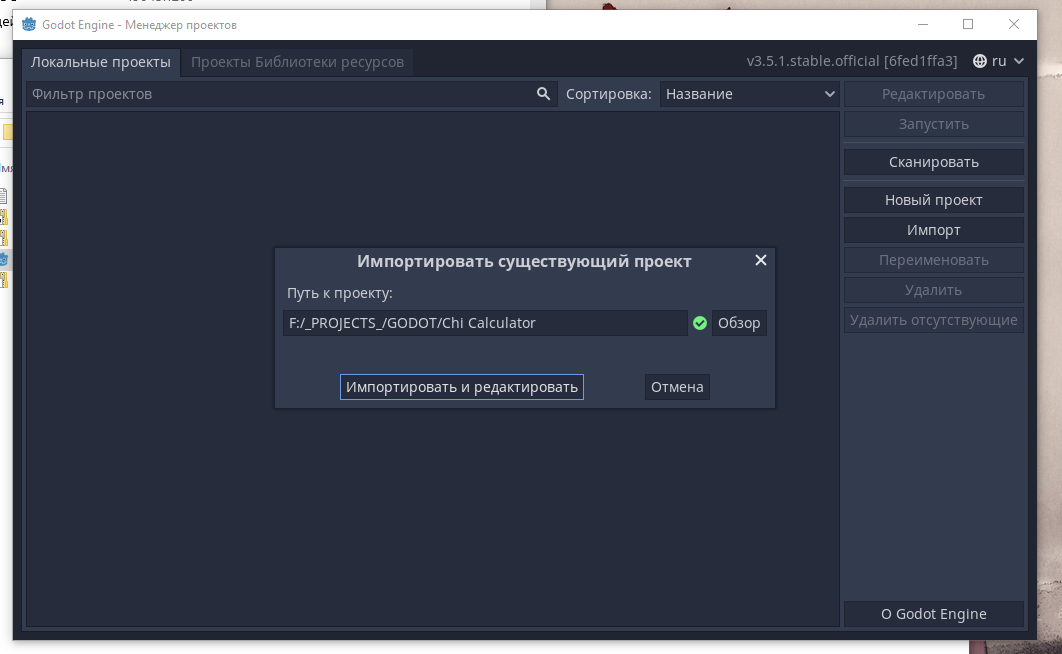Click the version v3.5.1.stable.official link

point(852,61)
